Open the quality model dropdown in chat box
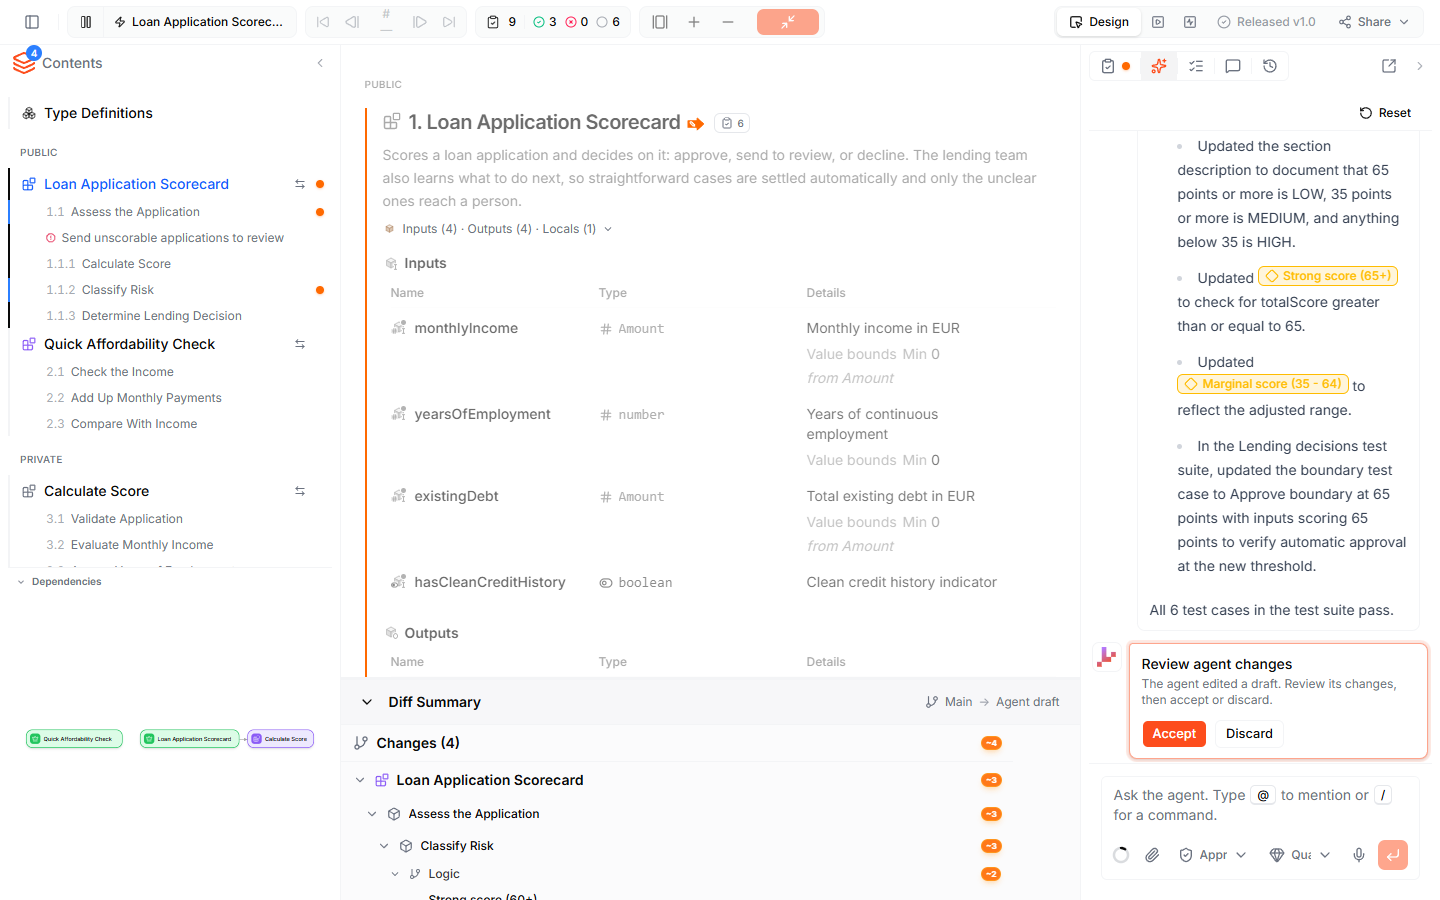Image resolution: width=1440 pixels, height=900 pixels. pyautogui.click(x=1300, y=855)
